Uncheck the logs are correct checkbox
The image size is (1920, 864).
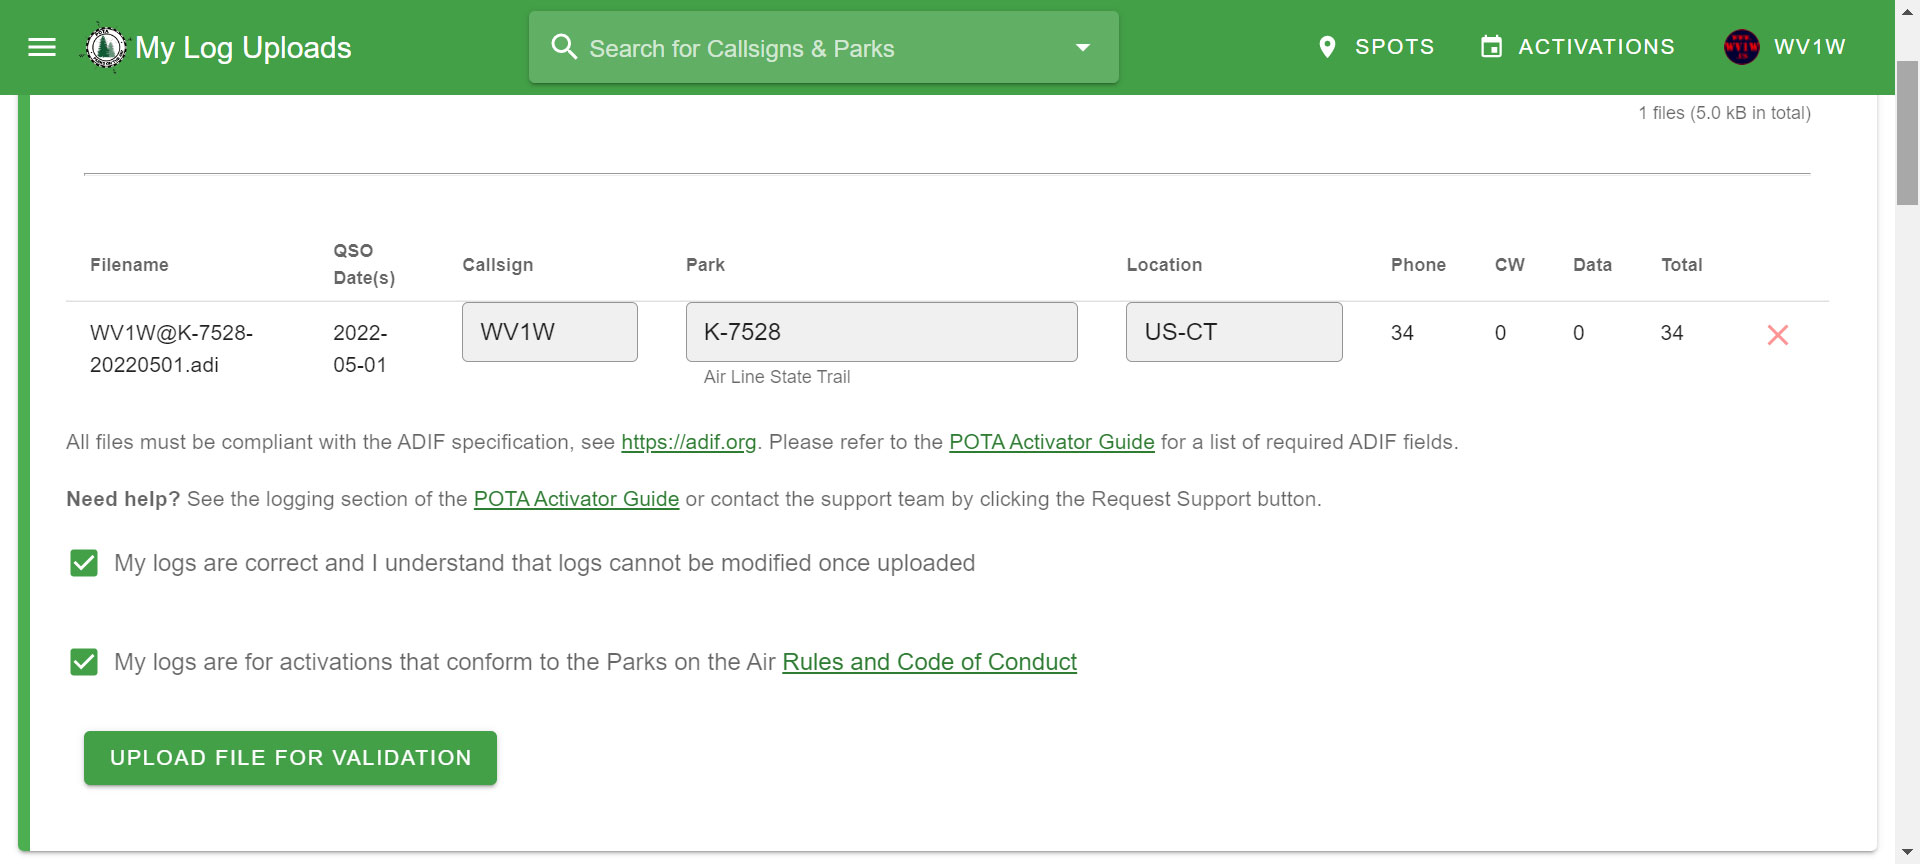84,563
